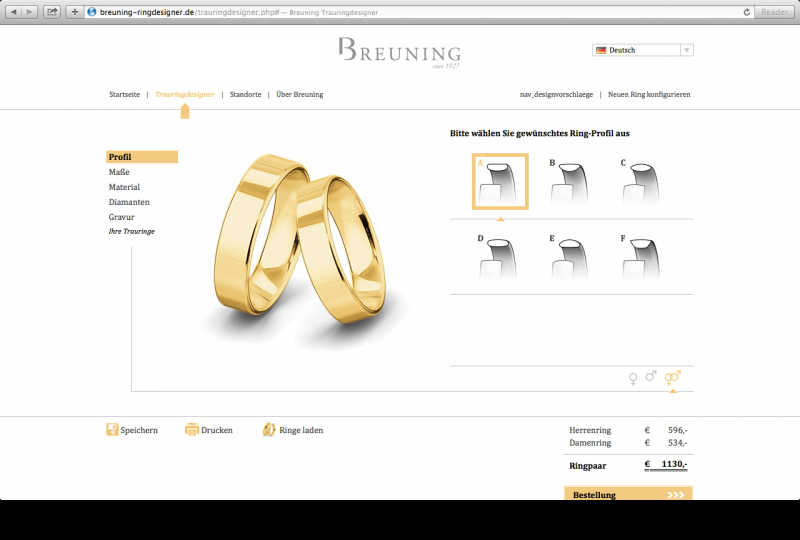This screenshot has height=540, width=800.
Task: Open Ihre Trauringe summary
Action: click(132, 231)
